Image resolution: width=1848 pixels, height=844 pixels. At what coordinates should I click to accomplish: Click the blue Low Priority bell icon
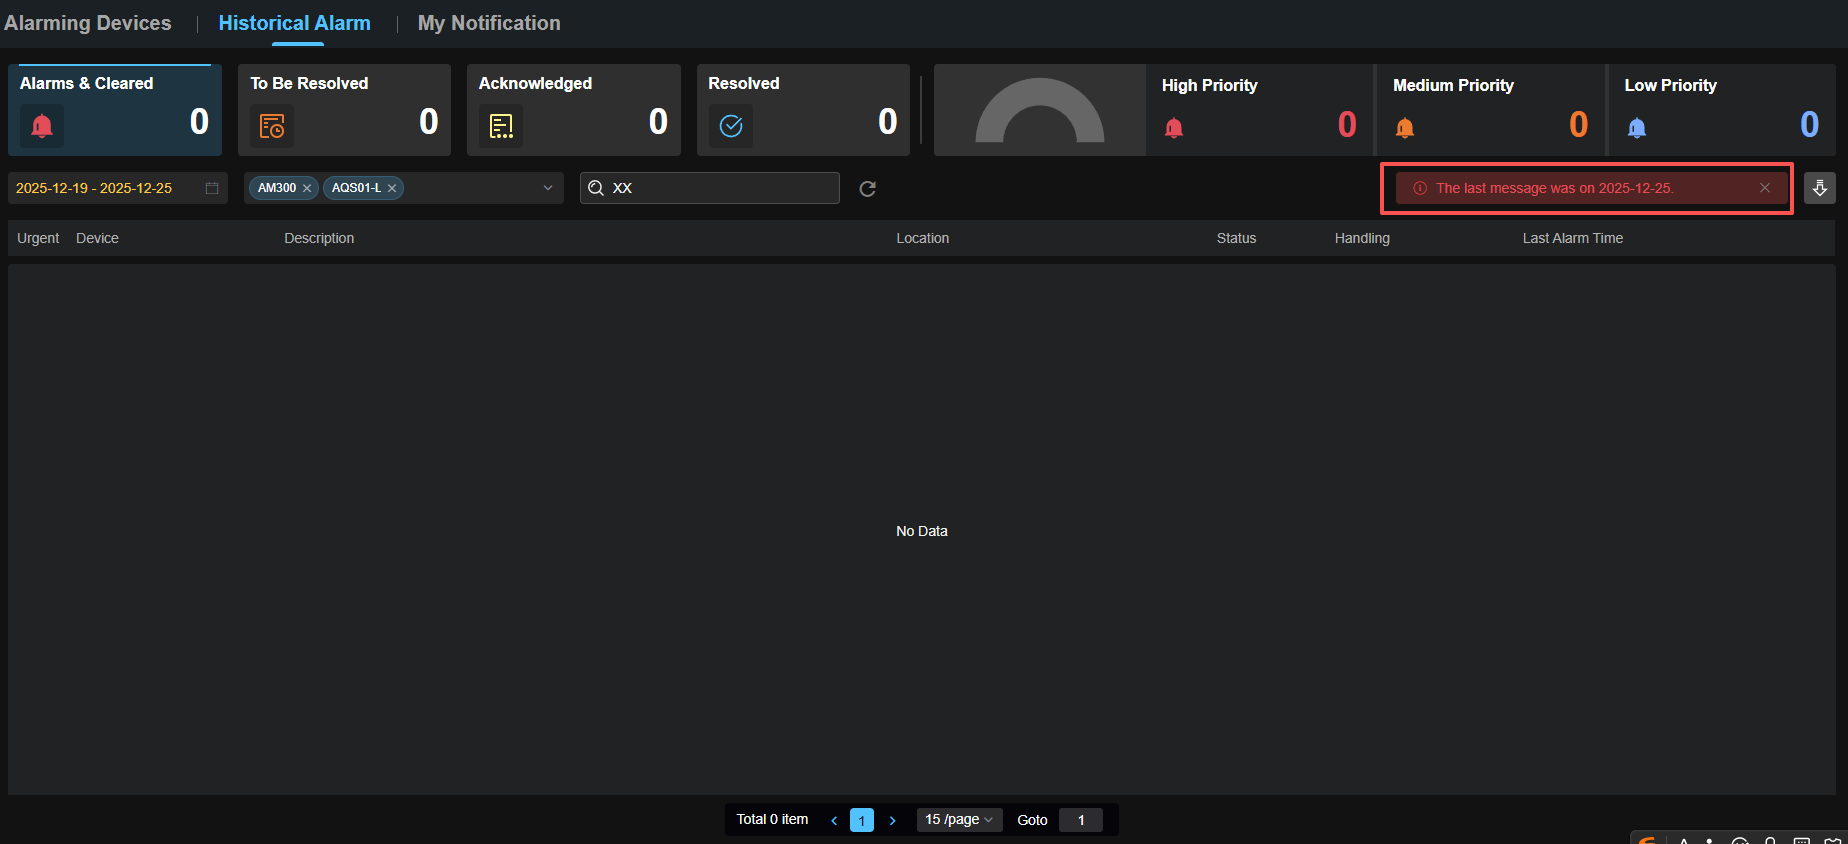pos(1637,128)
